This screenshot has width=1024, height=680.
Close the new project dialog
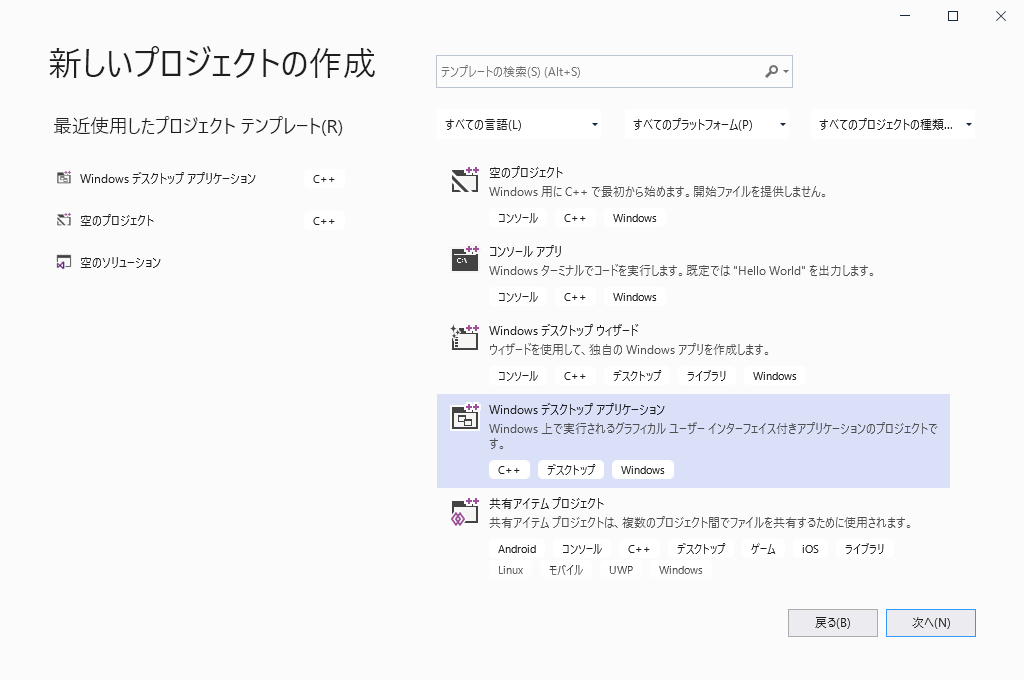click(1000, 16)
